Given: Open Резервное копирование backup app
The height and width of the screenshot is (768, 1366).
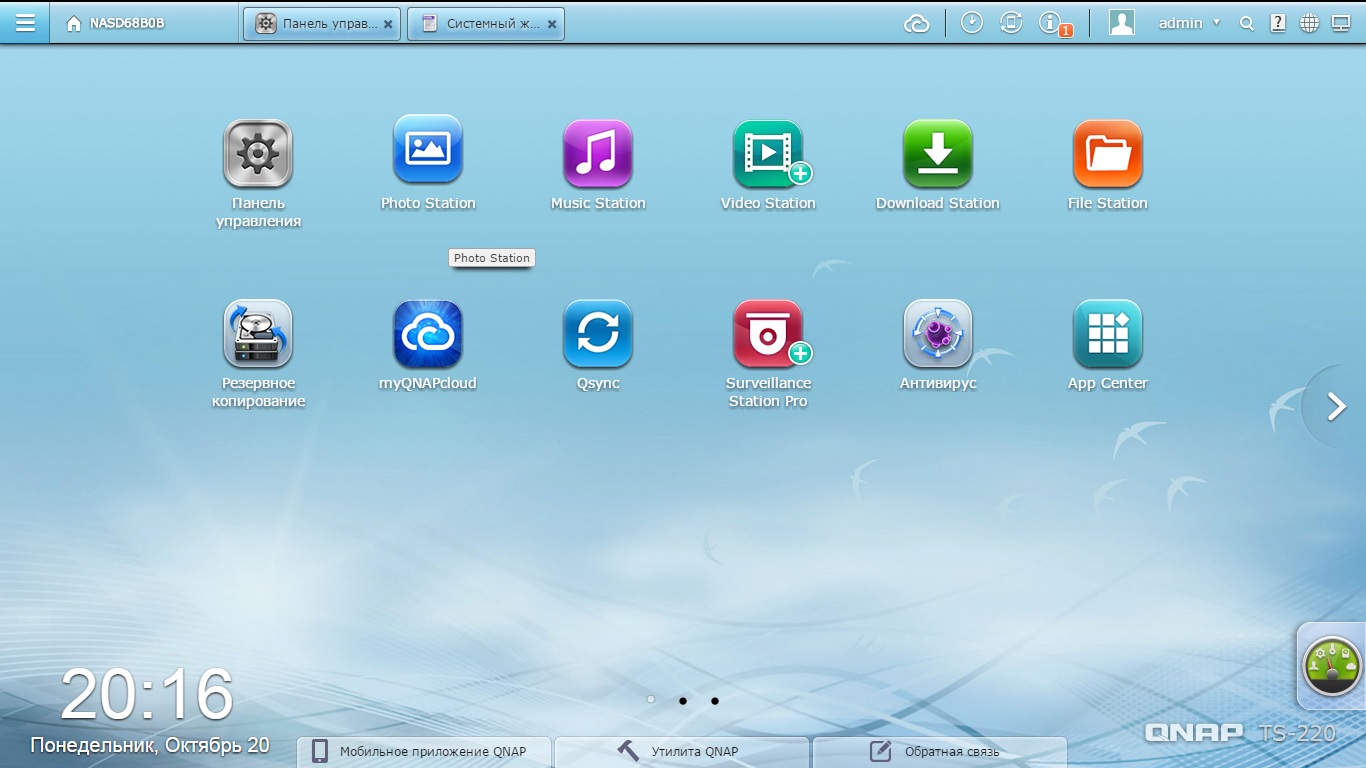Looking at the screenshot, I should 258,334.
